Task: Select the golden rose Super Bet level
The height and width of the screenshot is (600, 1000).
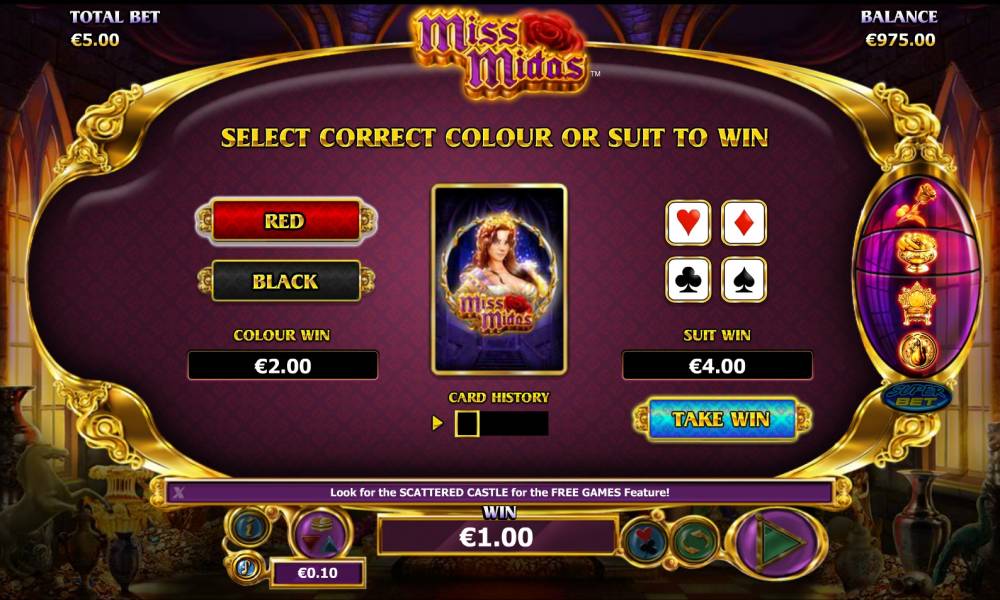Action: (x=915, y=203)
